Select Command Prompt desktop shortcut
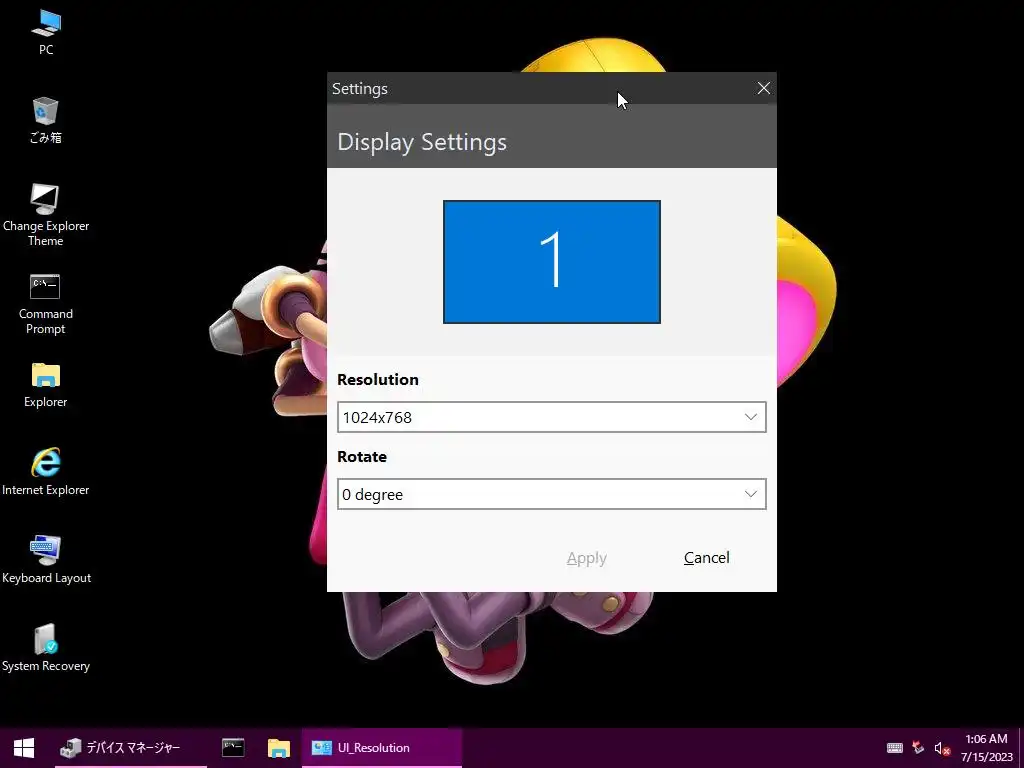Viewport: 1024px width, 768px height. (x=46, y=304)
